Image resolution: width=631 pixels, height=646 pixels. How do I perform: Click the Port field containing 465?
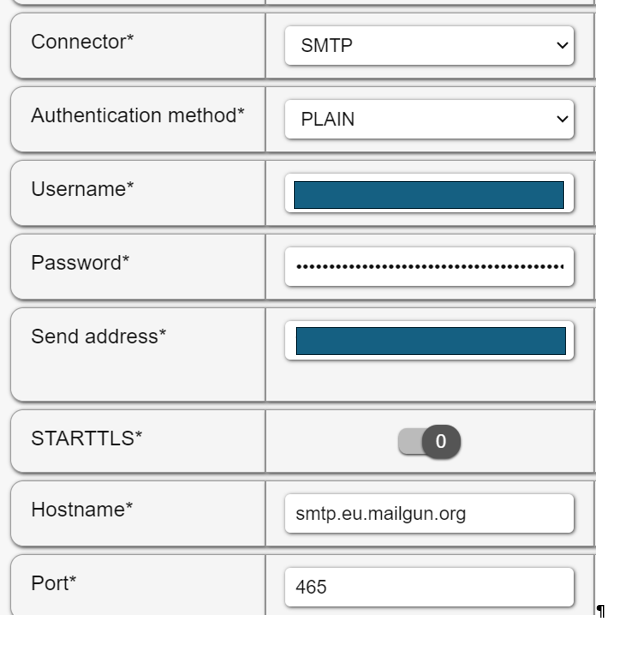[428, 587]
